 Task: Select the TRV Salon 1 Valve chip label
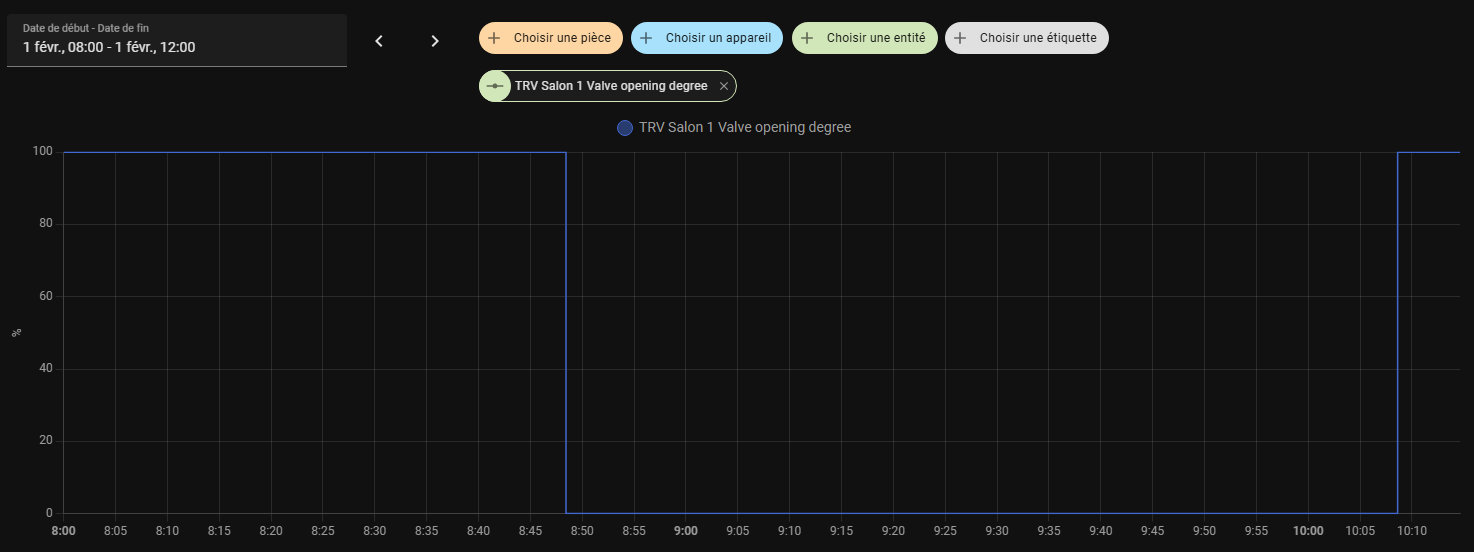click(611, 87)
